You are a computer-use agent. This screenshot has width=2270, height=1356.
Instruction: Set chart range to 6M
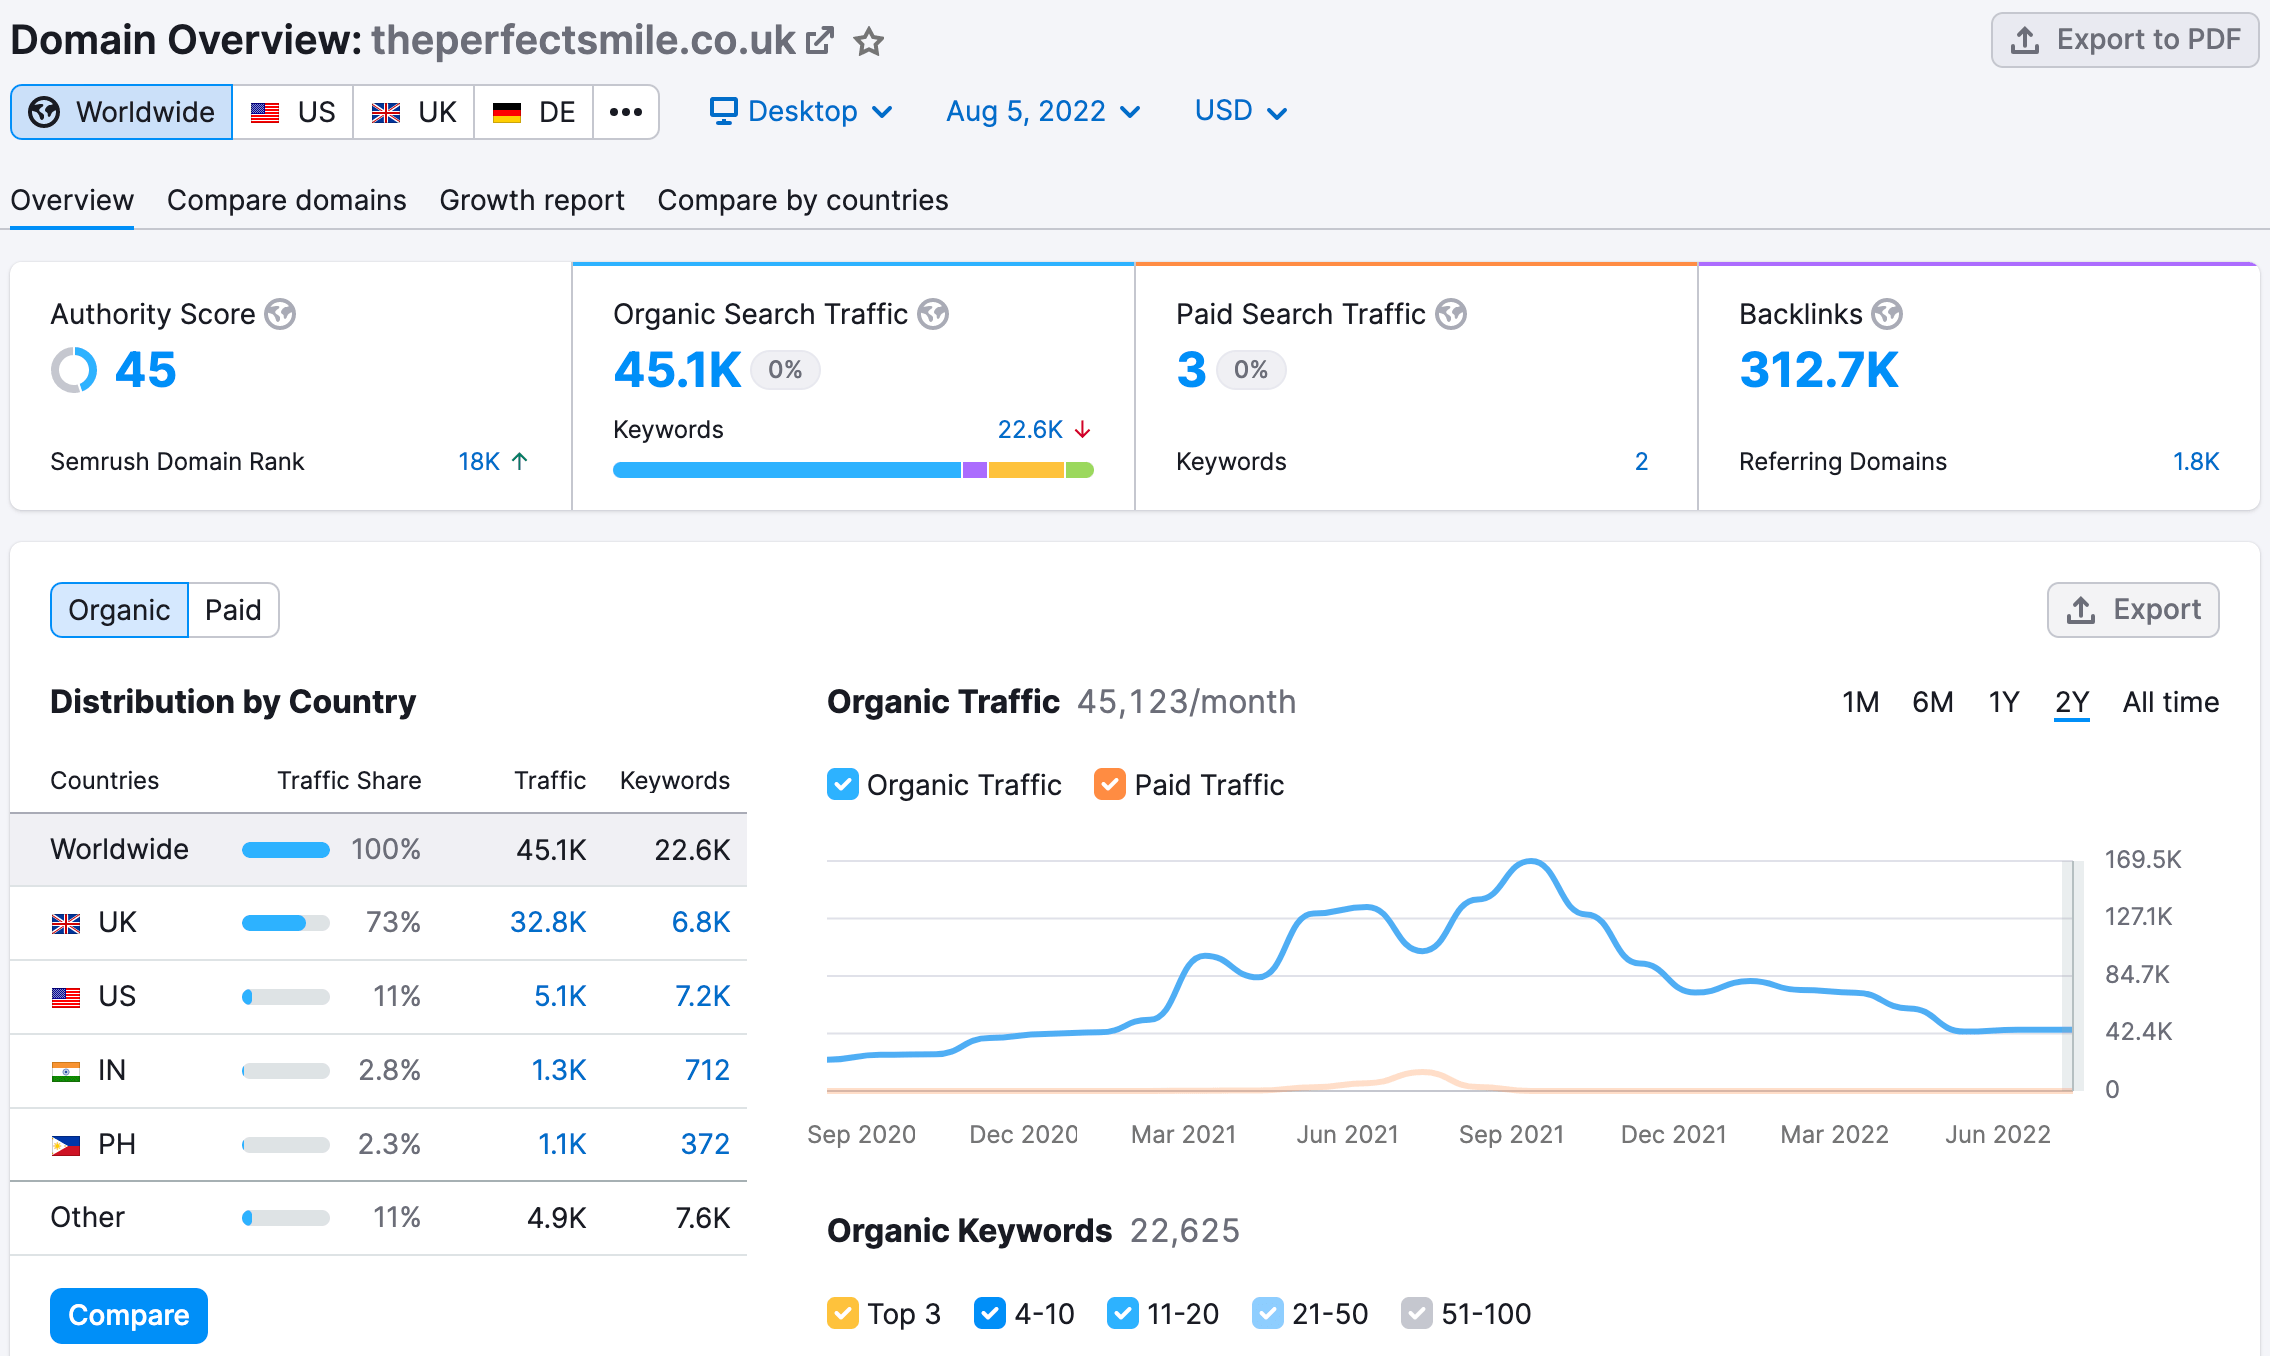1932,702
